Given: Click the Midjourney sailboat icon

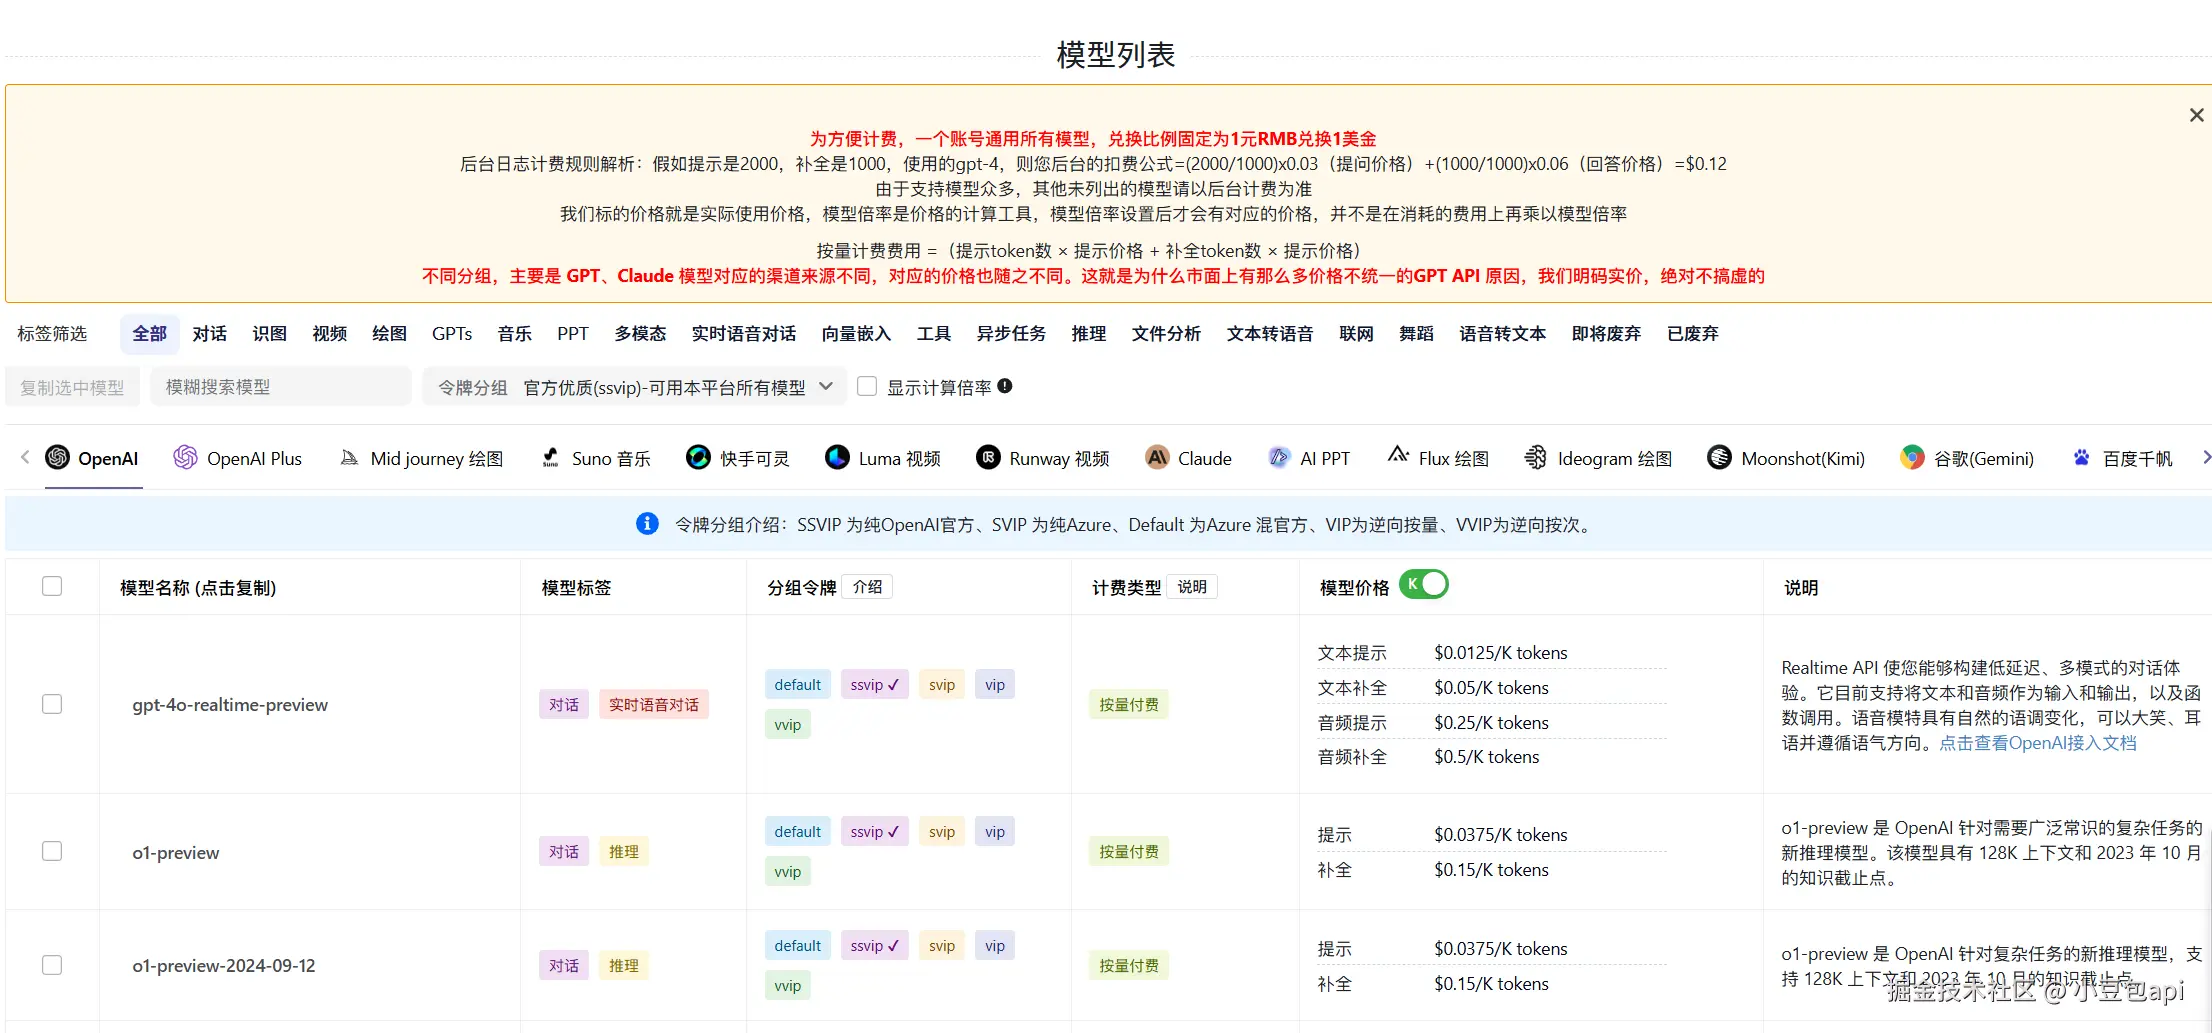Looking at the screenshot, I should point(349,458).
